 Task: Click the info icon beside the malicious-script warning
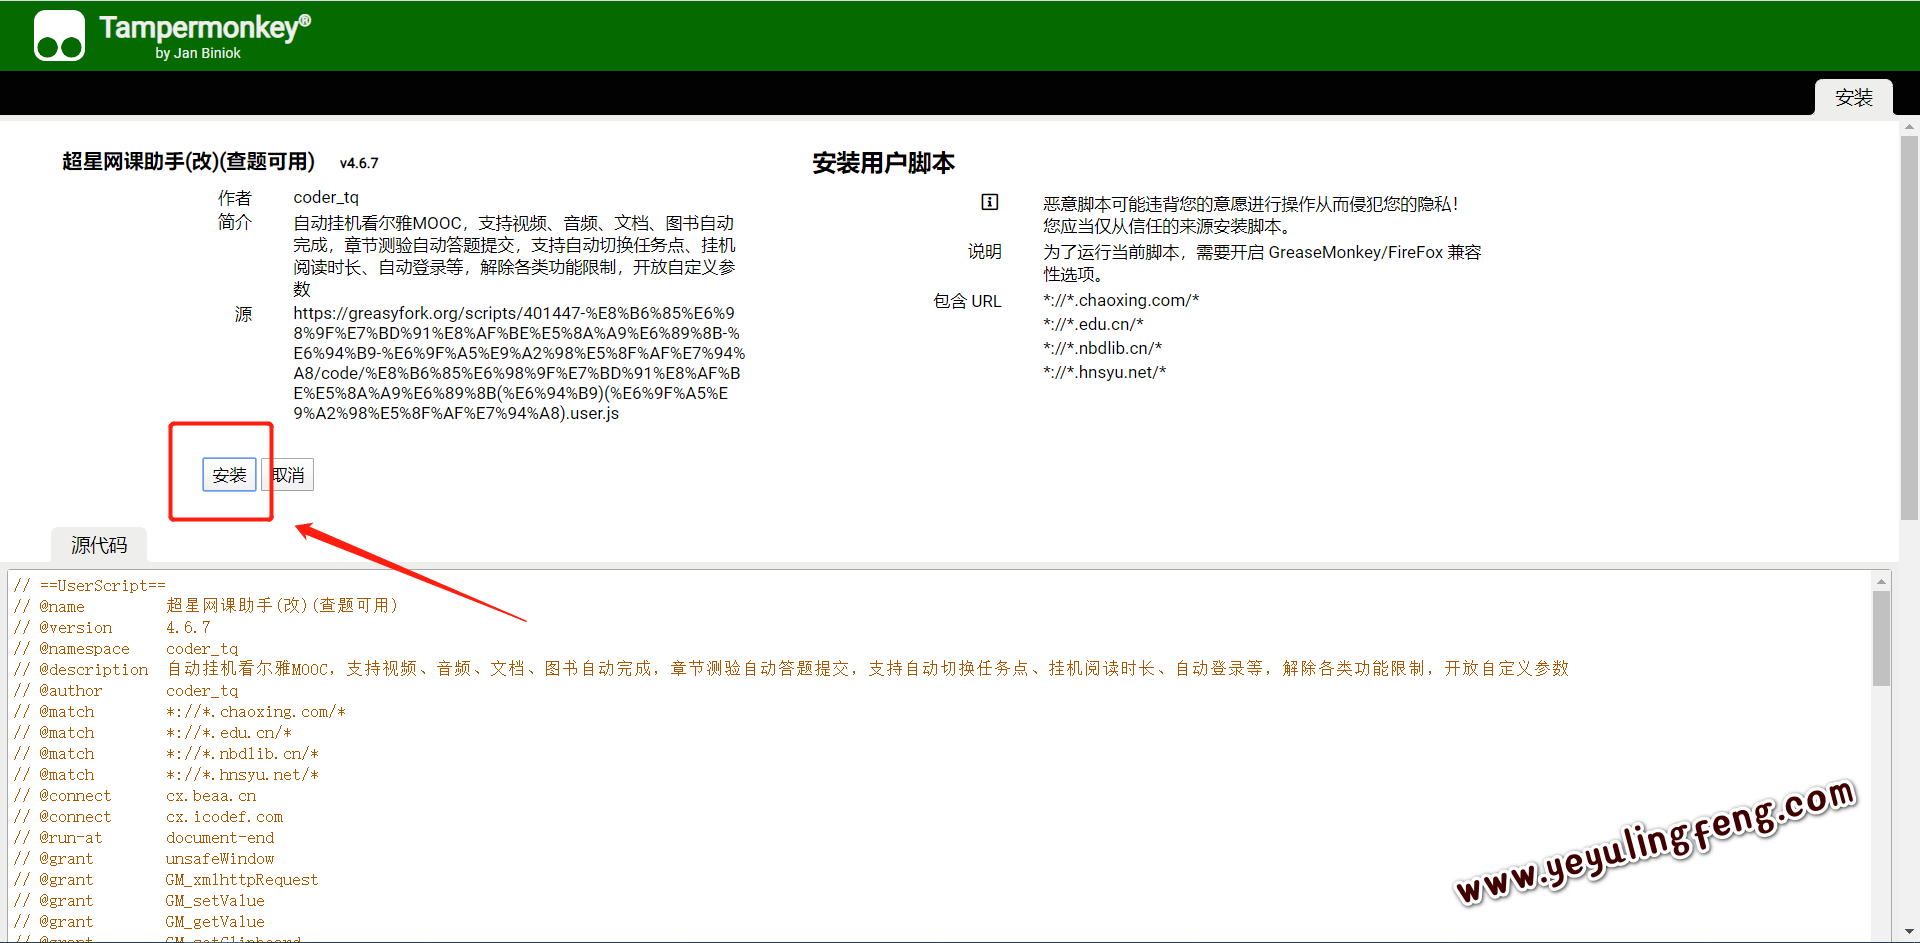(x=989, y=202)
